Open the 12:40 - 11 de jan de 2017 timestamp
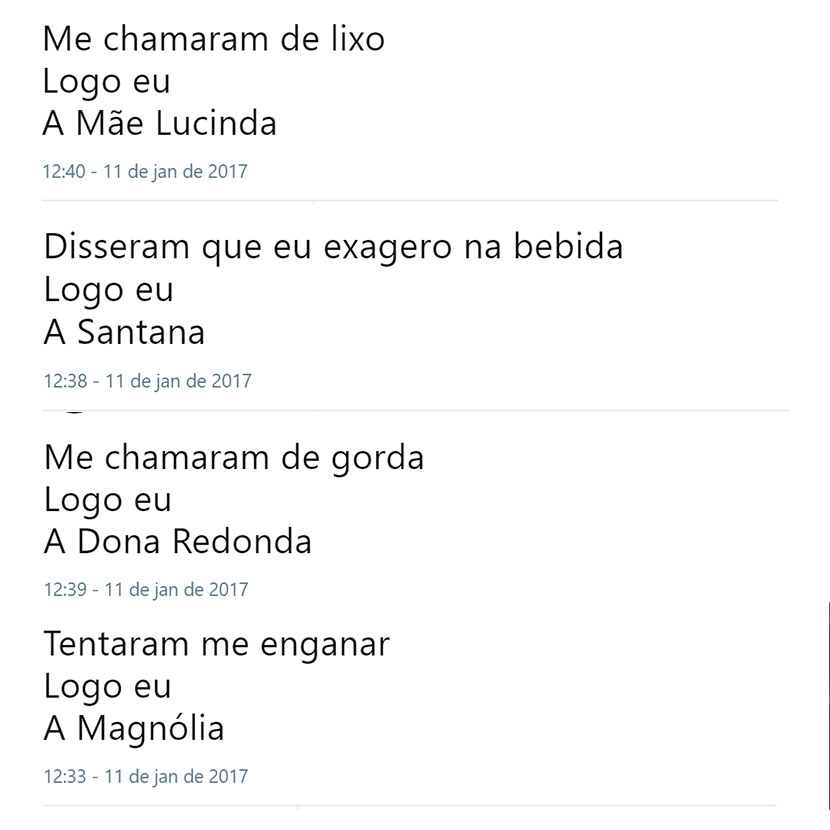 click(x=145, y=172)
